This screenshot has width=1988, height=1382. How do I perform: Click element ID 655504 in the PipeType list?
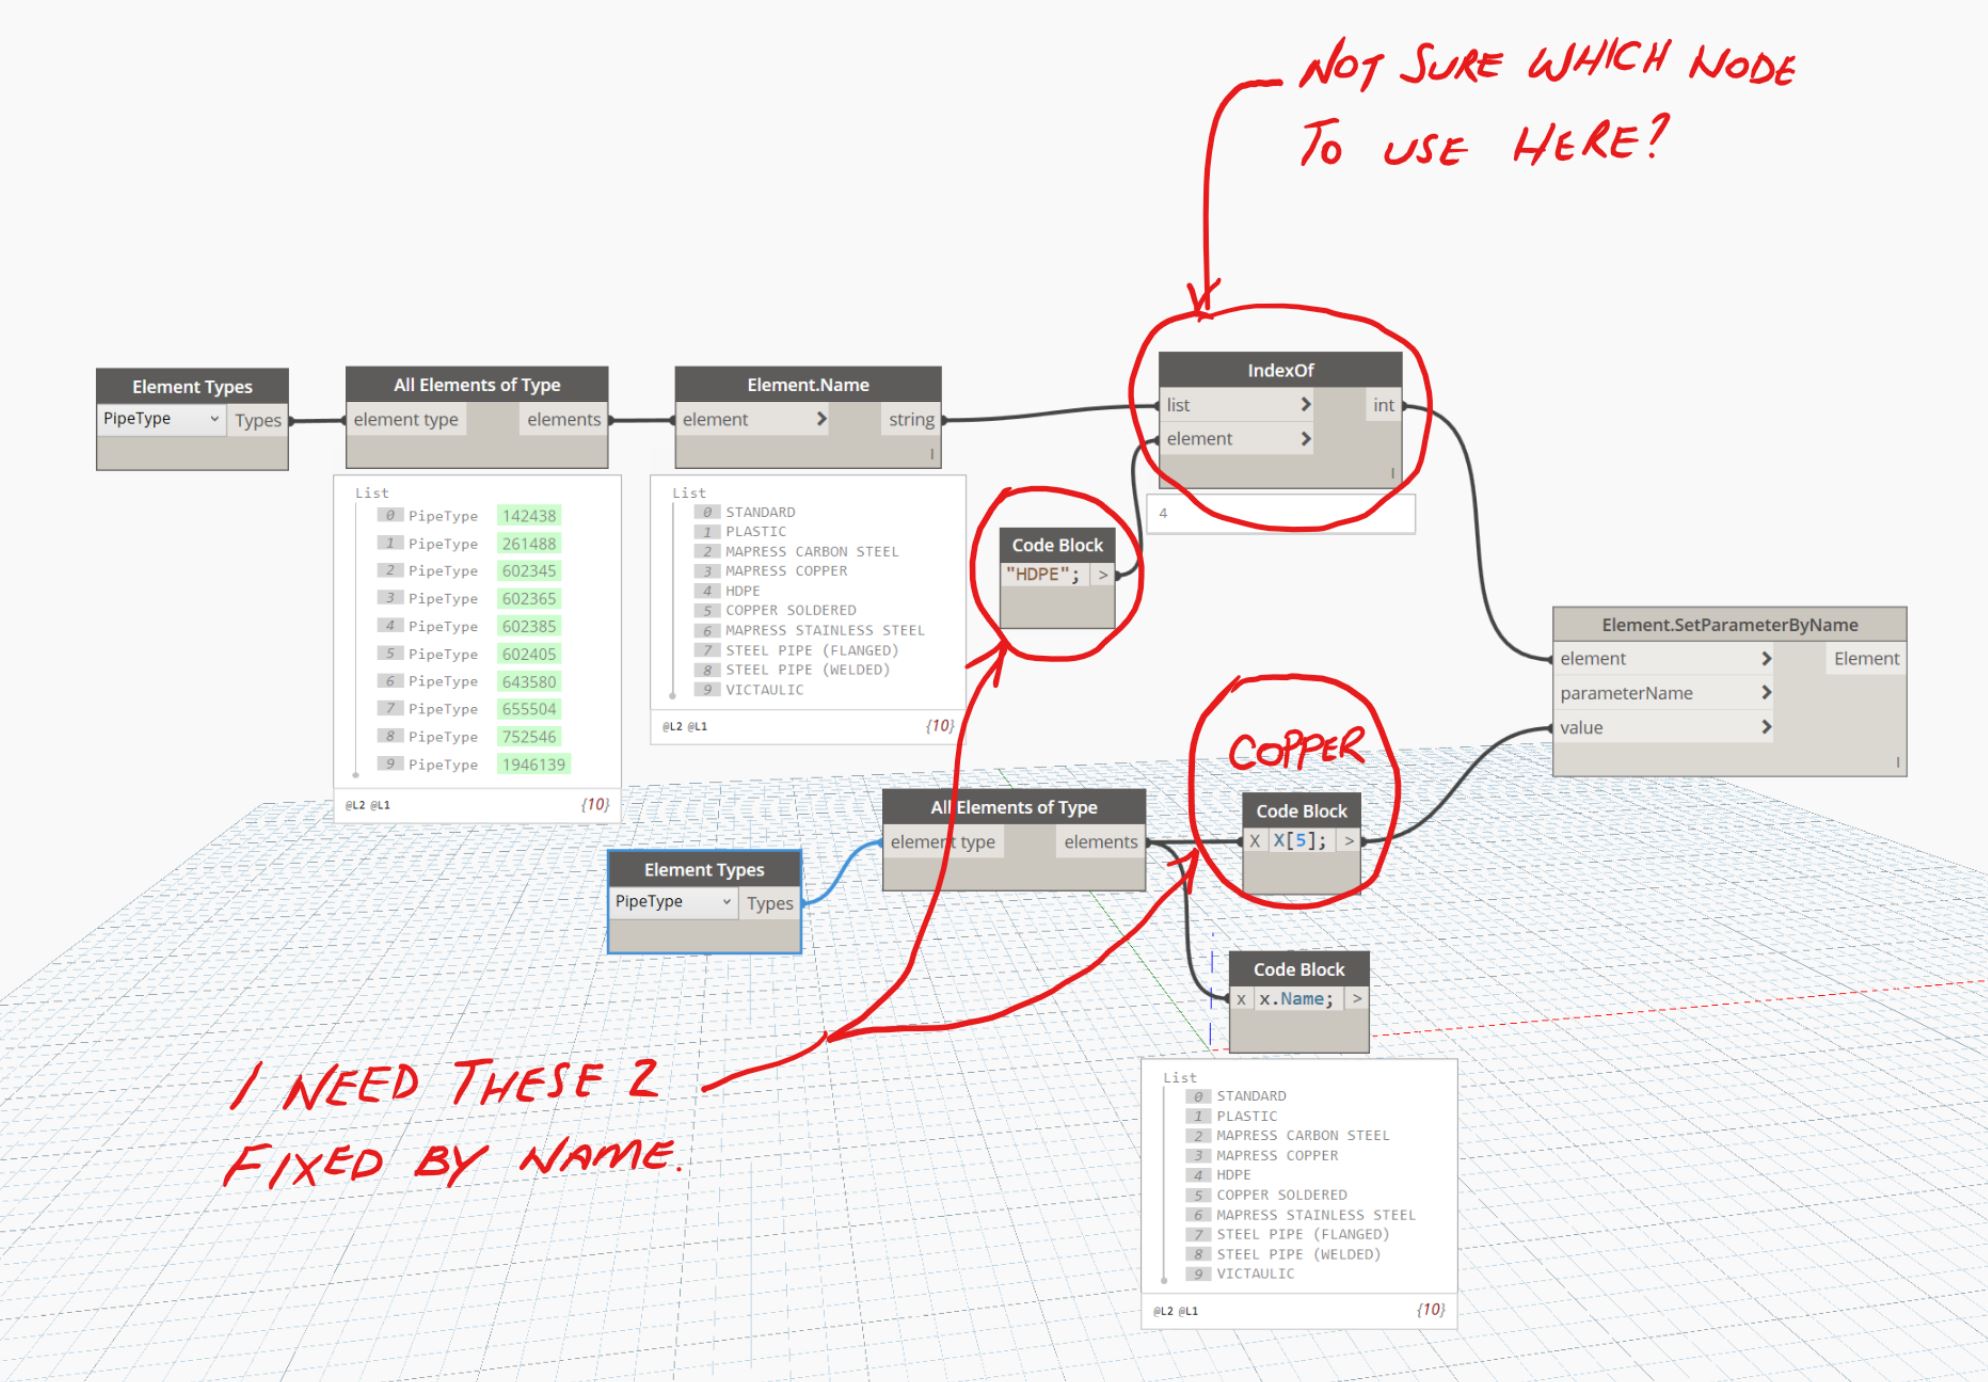[529, 709]
